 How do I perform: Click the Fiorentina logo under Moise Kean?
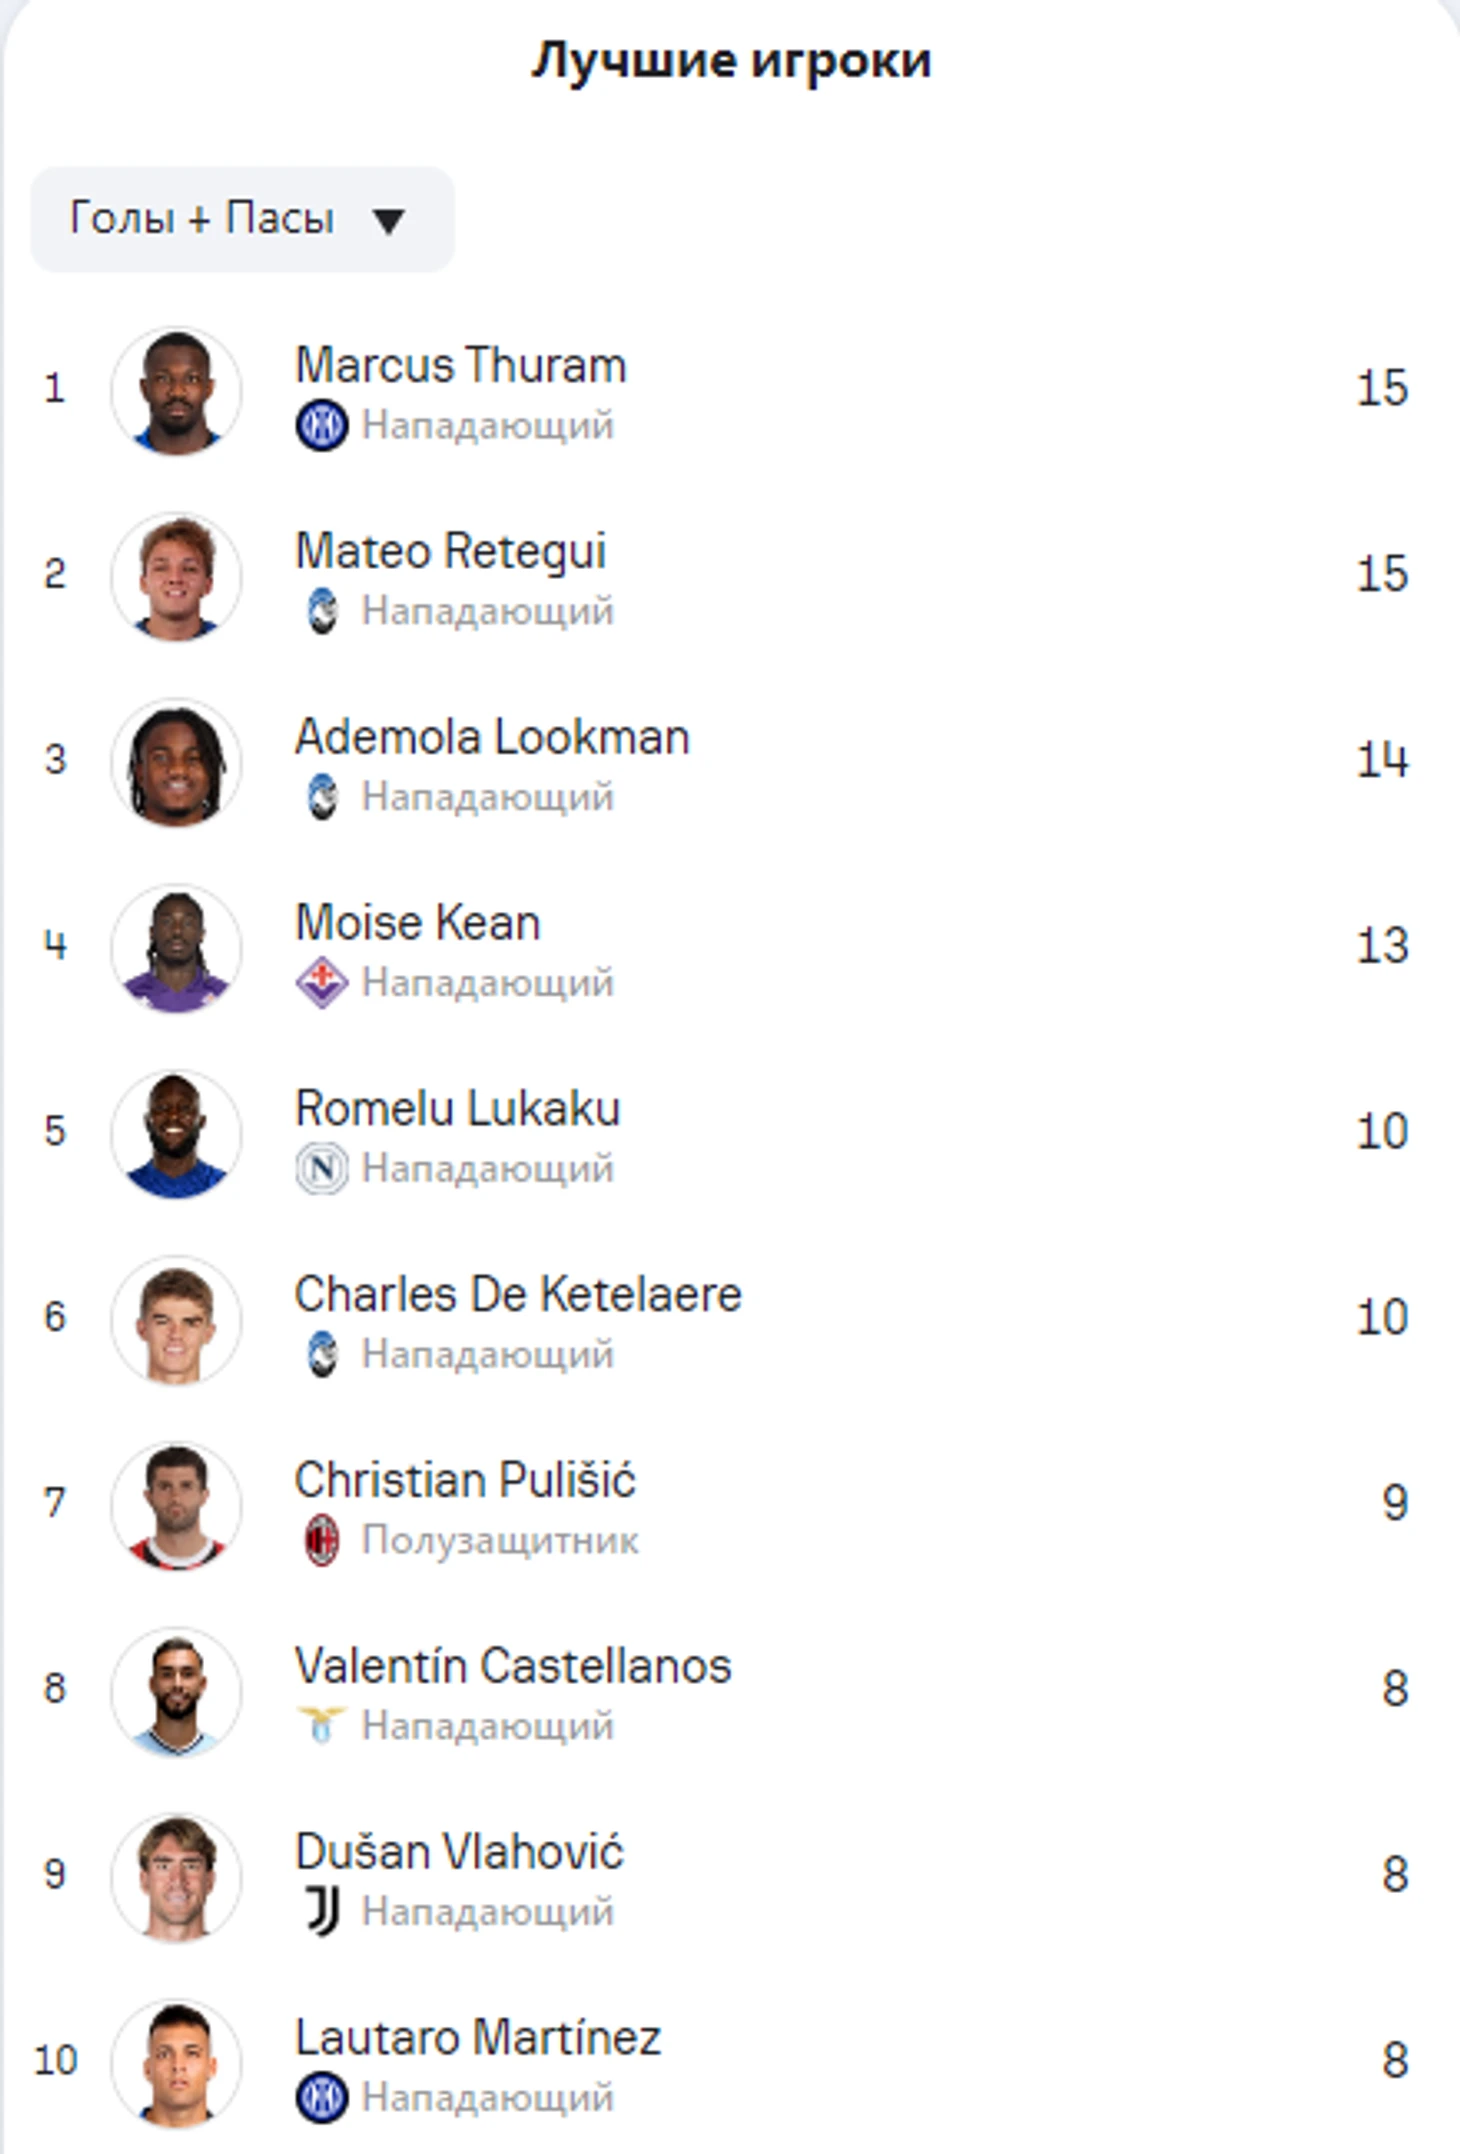pyautogui.click(x=322, y=983)
